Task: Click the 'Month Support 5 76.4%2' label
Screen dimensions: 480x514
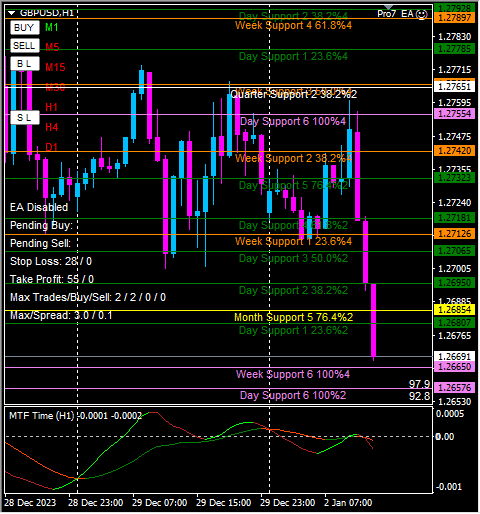Action: (293, 317)
